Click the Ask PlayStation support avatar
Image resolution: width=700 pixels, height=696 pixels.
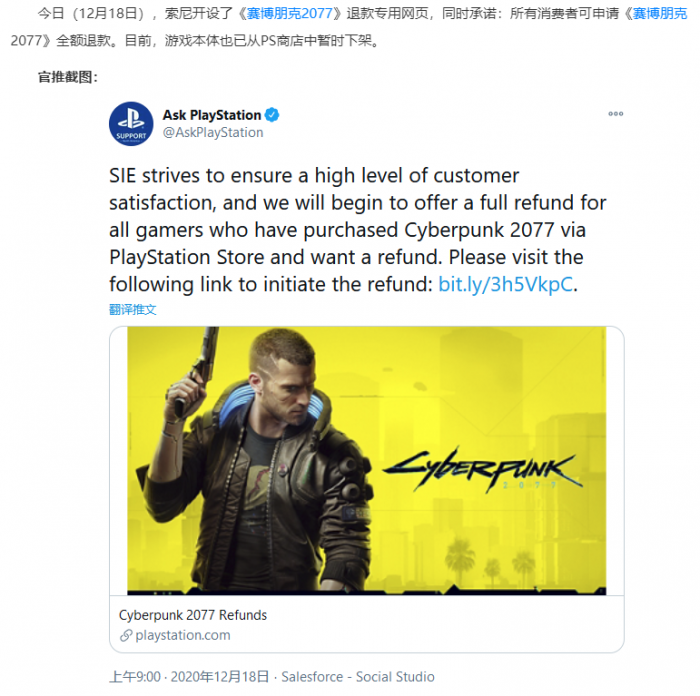point(131,124)
